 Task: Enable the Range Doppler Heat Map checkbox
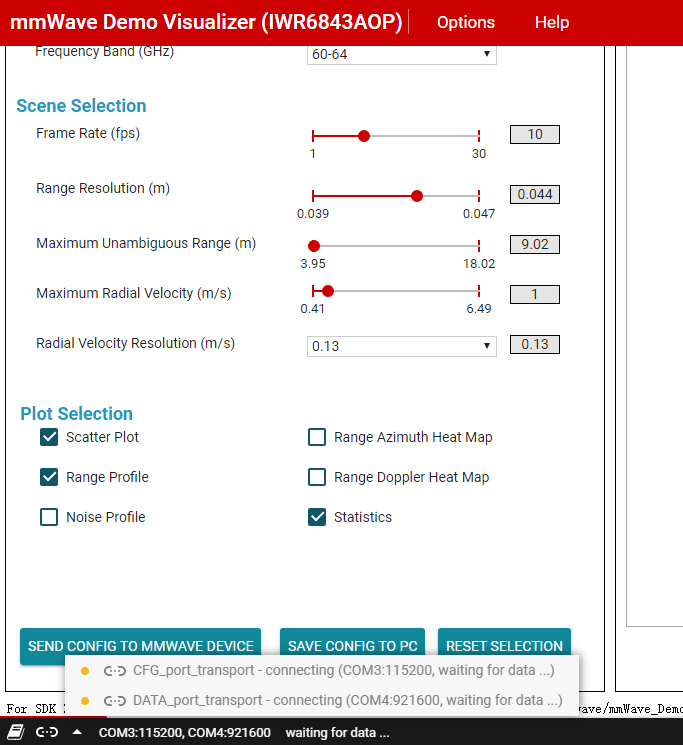click(x=317, y=477)
